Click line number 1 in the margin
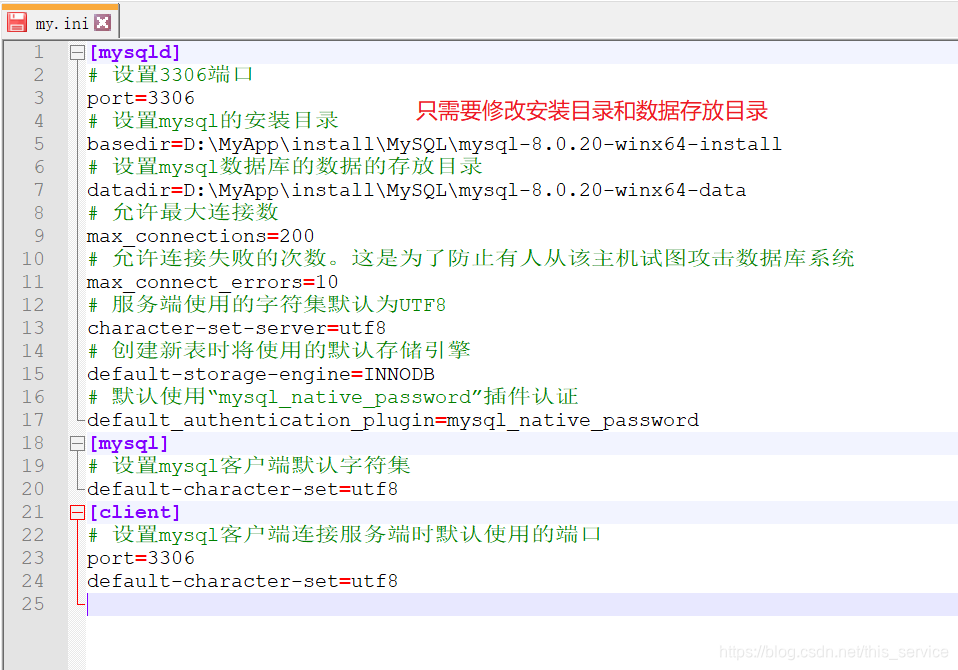The width and height of the screenshot is (958, 670). point(38,53)
